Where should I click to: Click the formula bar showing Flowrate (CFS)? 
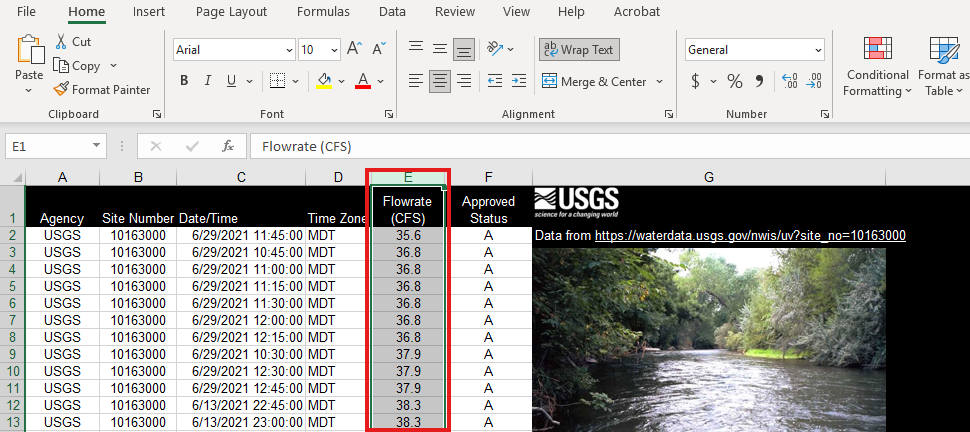[609, 147]
